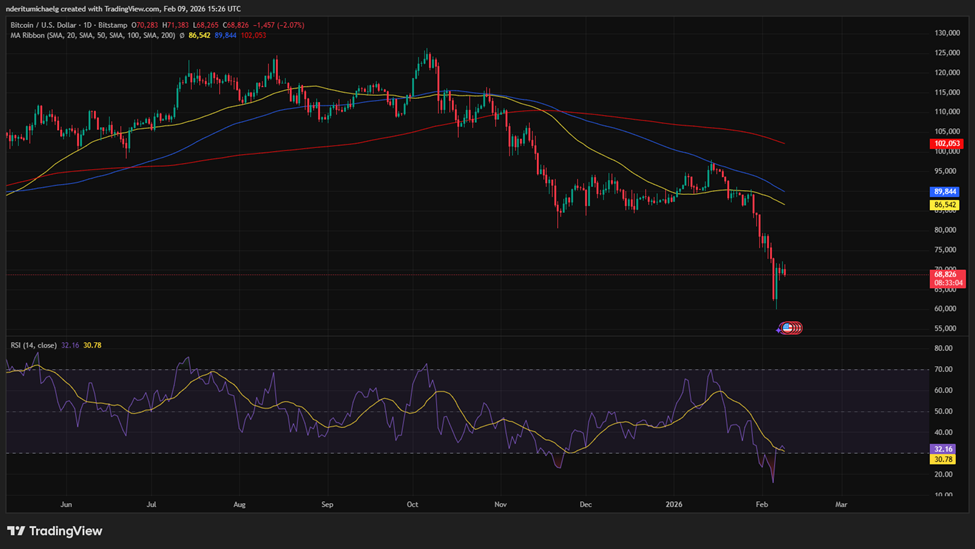Click the Feb label on time axis
The image size is (975, 549).
pyautogui.click(x=762, y=505)
